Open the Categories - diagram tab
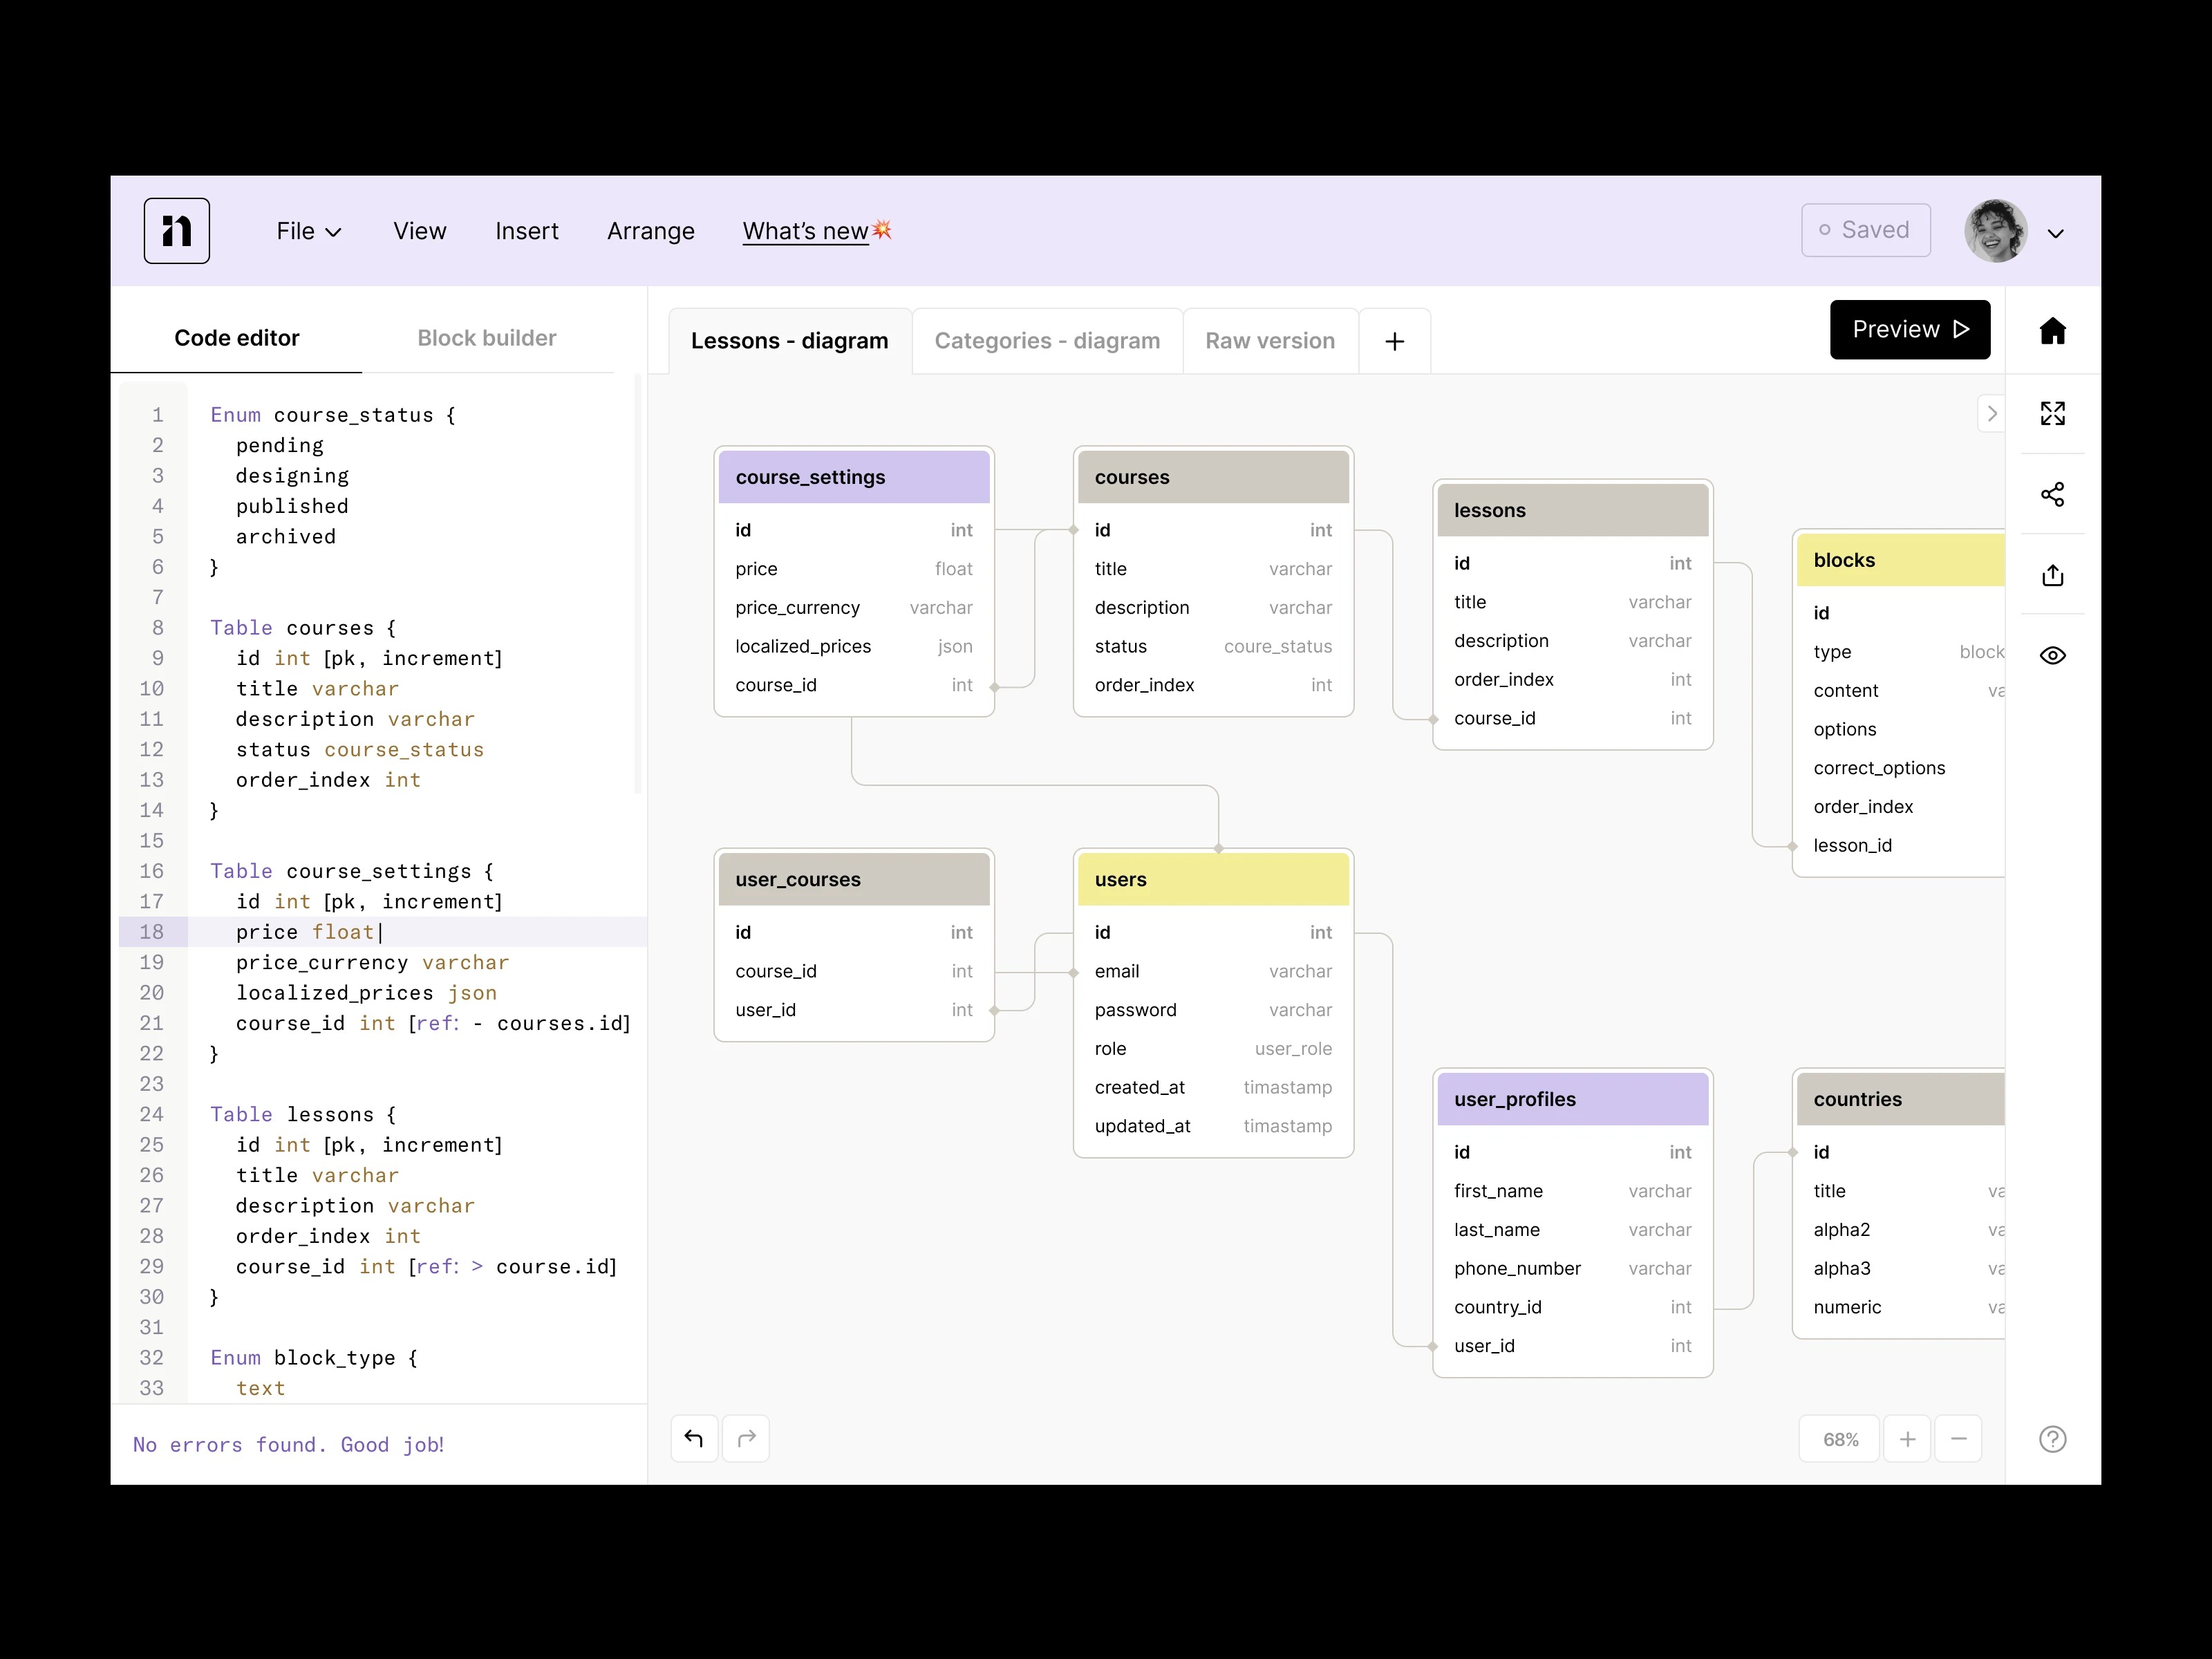Viewport: 2212px width, 1659px height. (1046, 341)
